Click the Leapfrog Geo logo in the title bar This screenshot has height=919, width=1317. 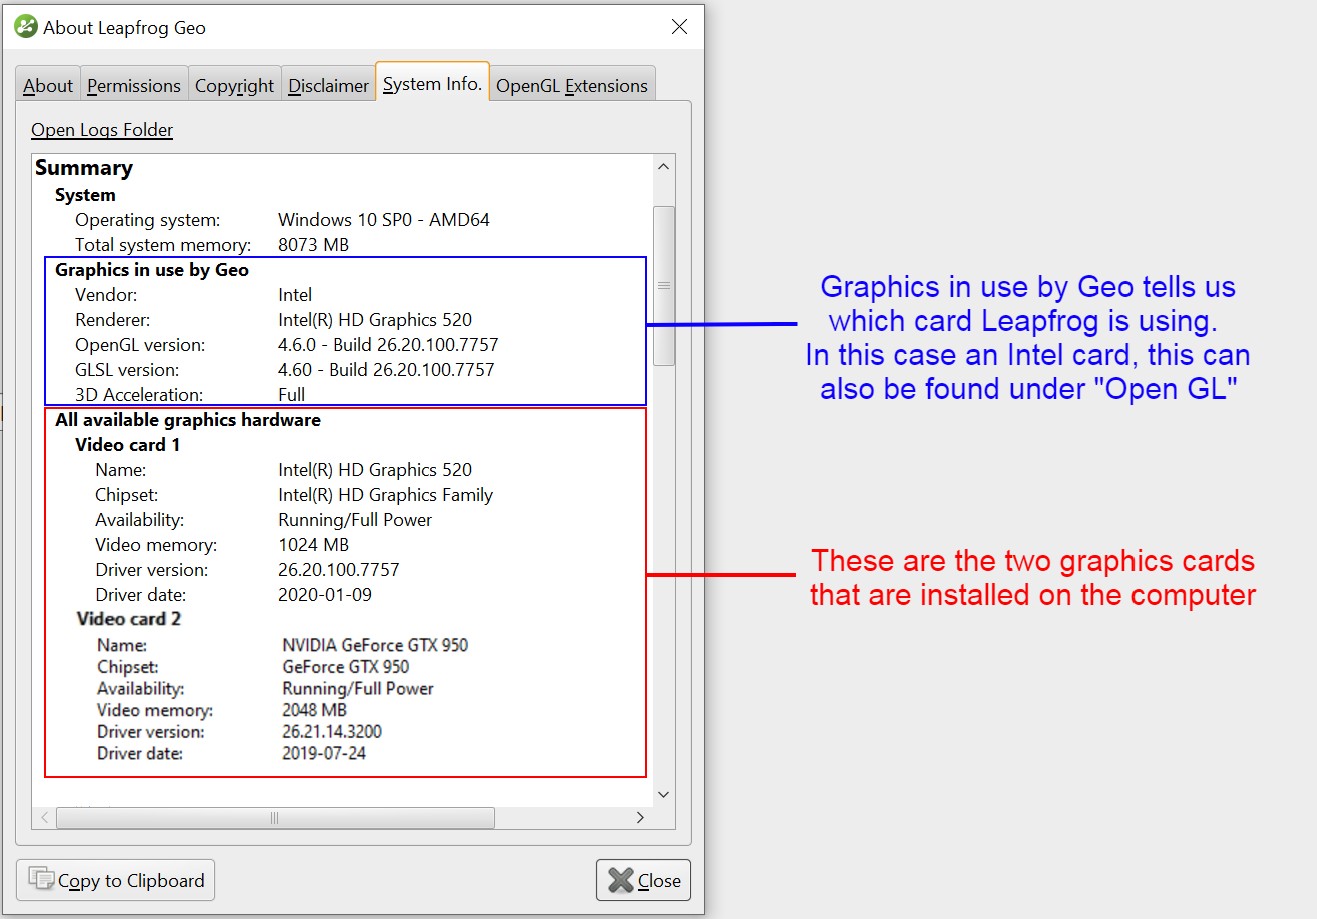click(x=27, y=27)
